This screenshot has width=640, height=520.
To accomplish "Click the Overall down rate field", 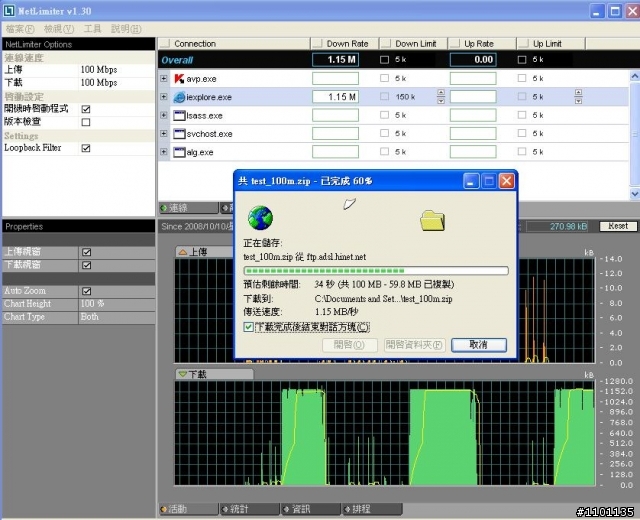I will pyautogui.click(x=336, y=60).
